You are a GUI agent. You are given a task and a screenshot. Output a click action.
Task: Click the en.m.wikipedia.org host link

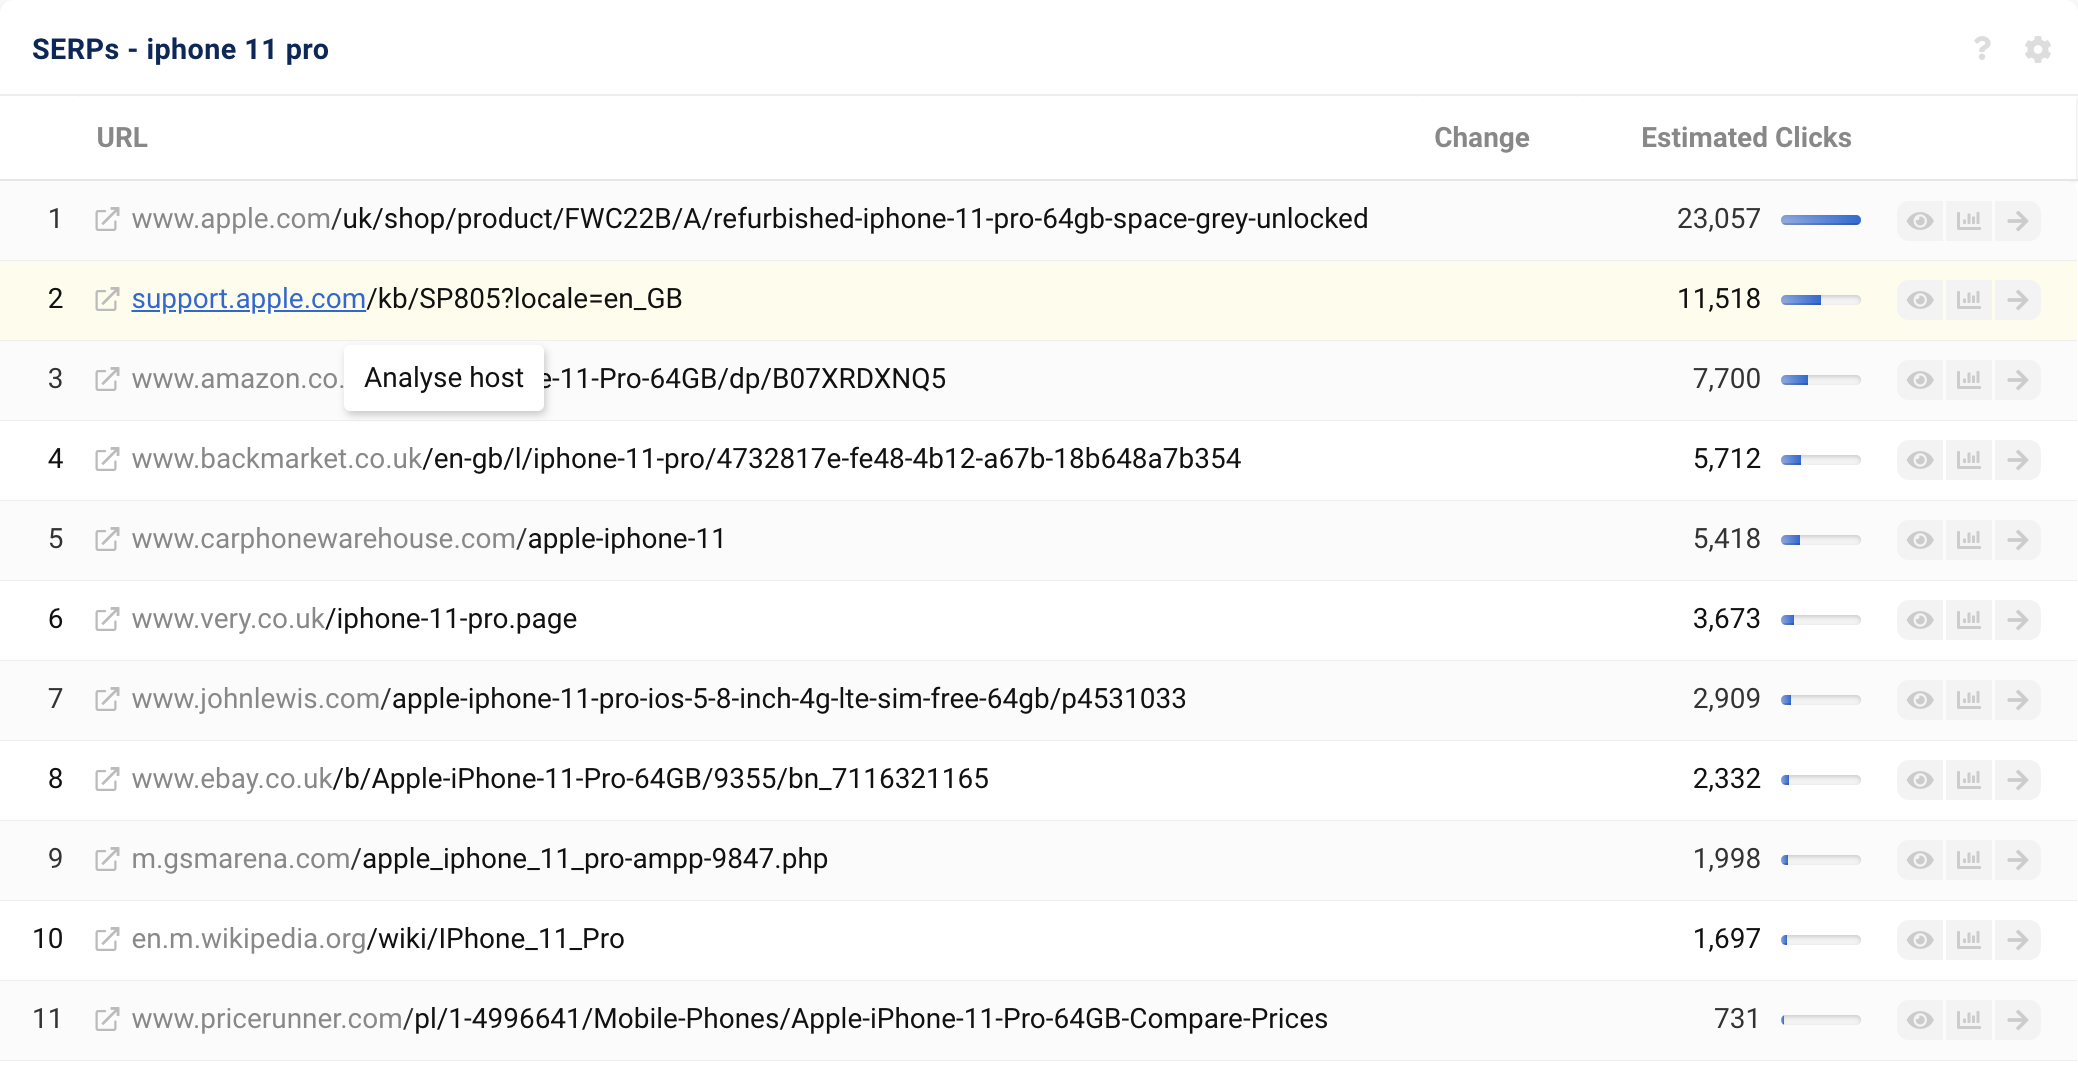(249, 939)
